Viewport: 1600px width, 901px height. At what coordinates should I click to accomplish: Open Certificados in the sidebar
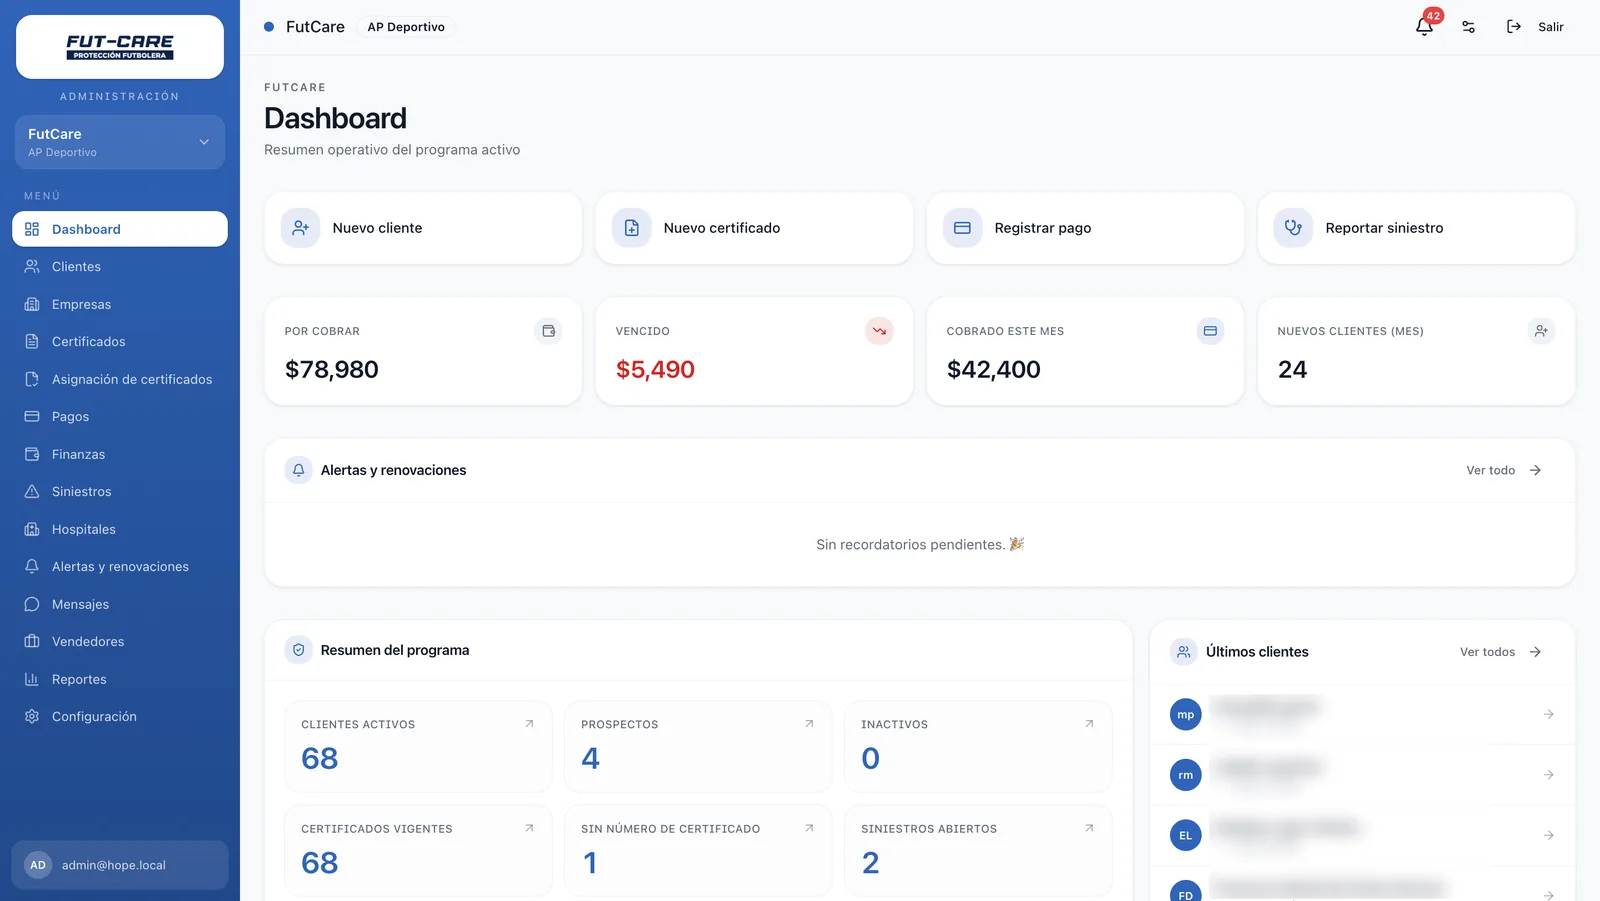pyautogui.click(x=120, y=342)
